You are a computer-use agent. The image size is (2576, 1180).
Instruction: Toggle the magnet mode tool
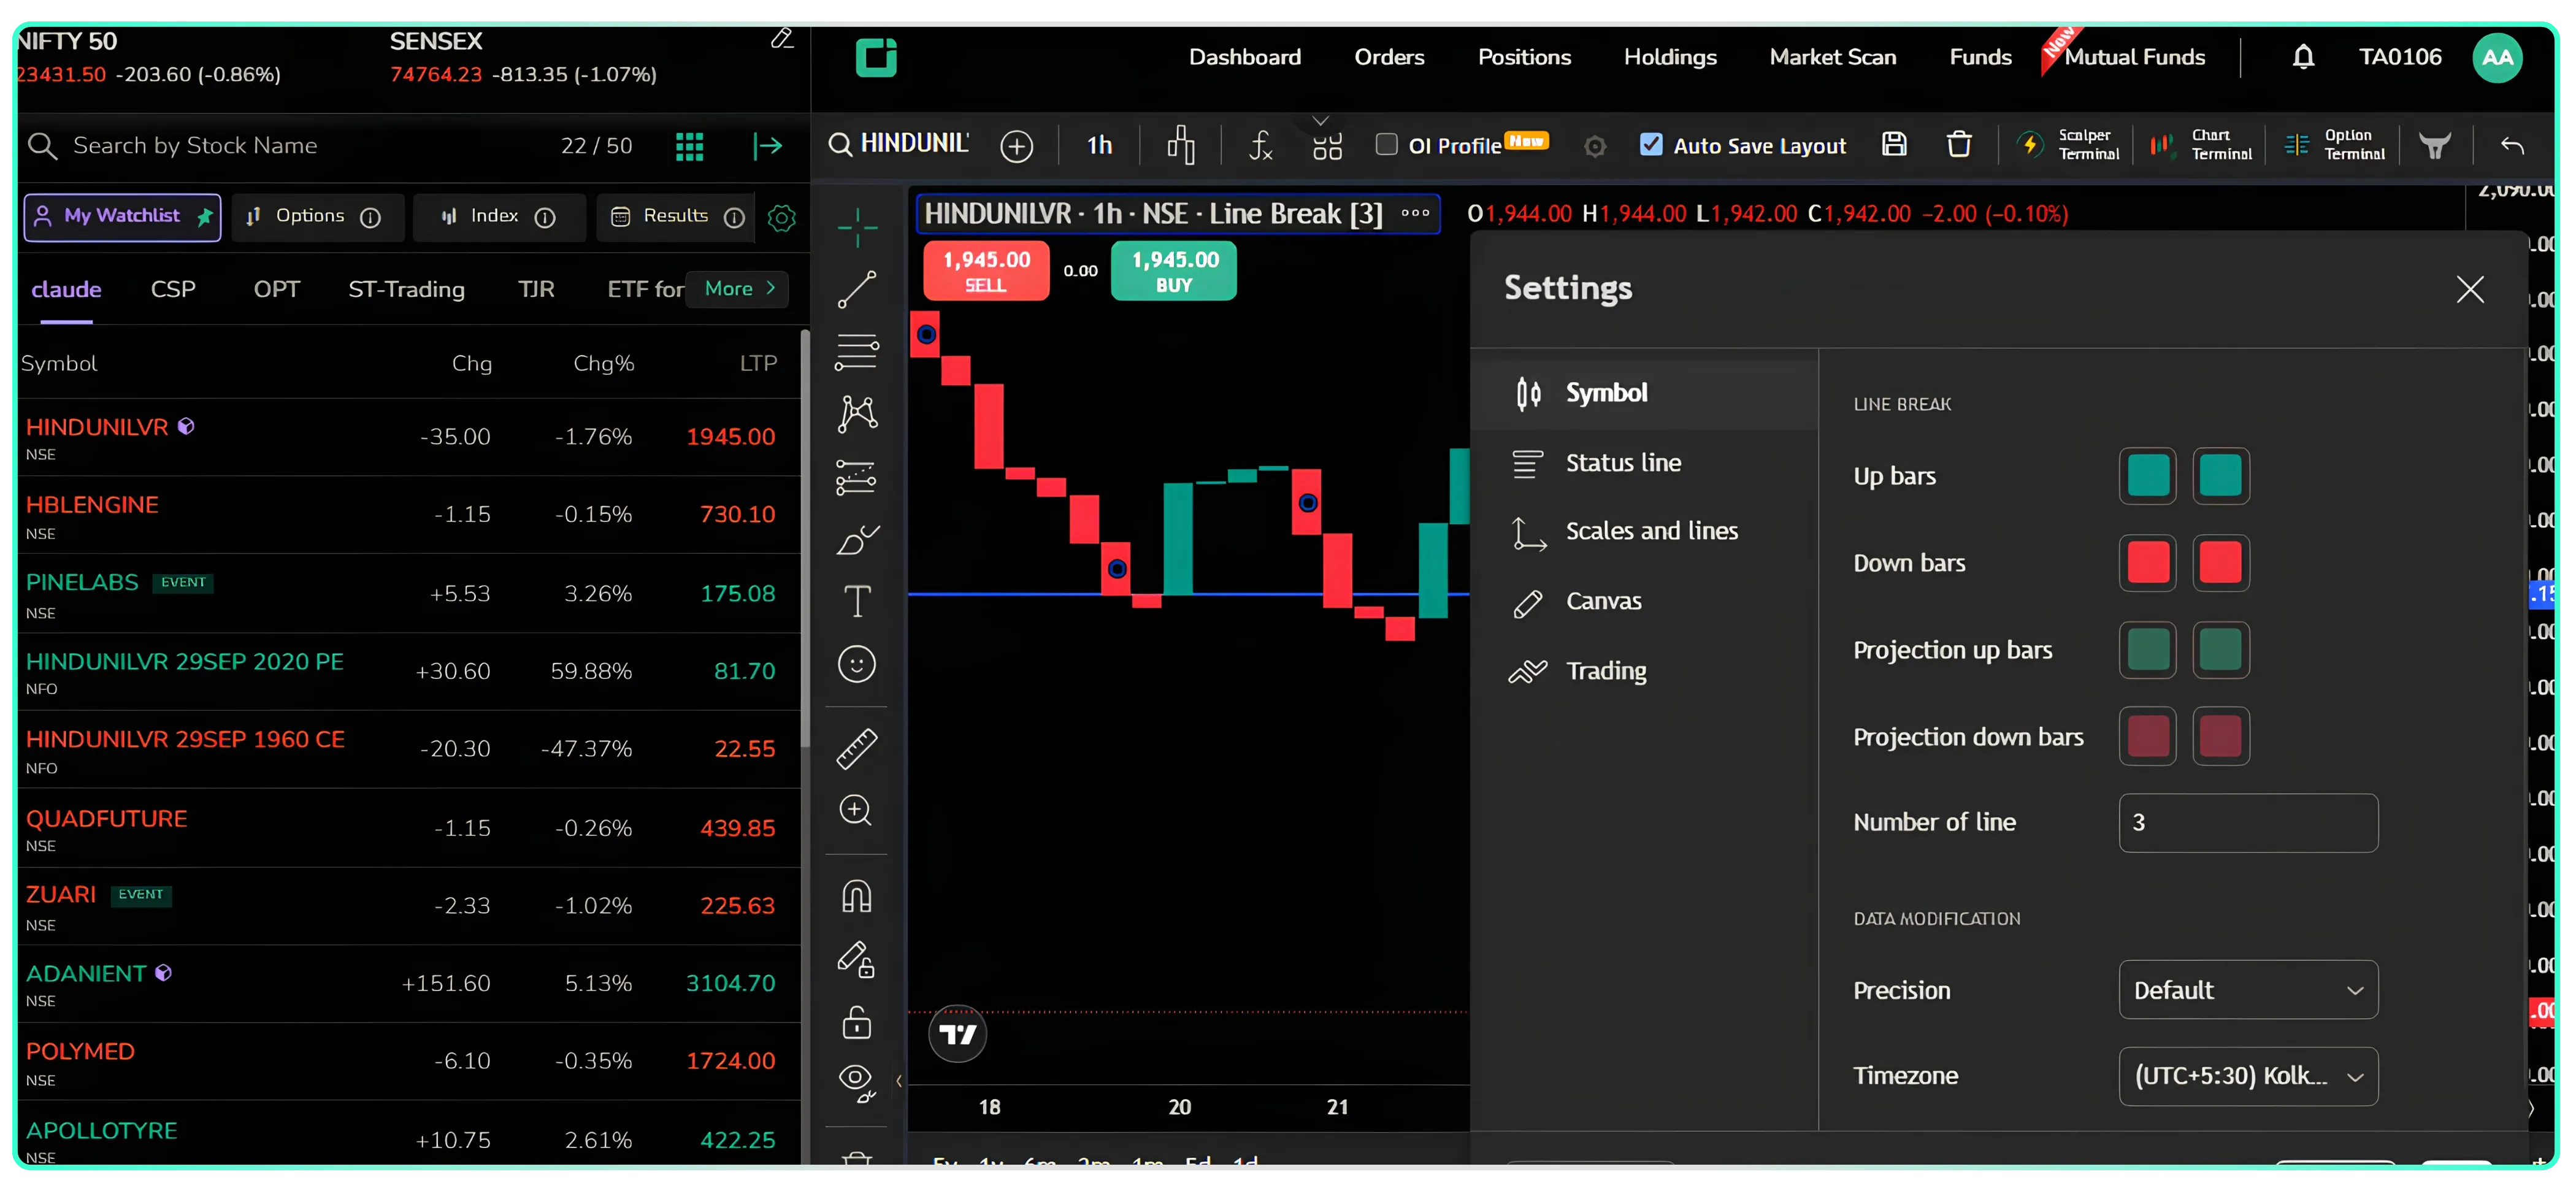pyautogui.click(x=857, y=896)
